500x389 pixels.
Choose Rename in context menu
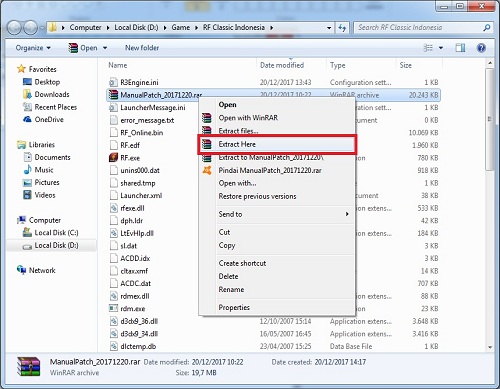(277, 289)
